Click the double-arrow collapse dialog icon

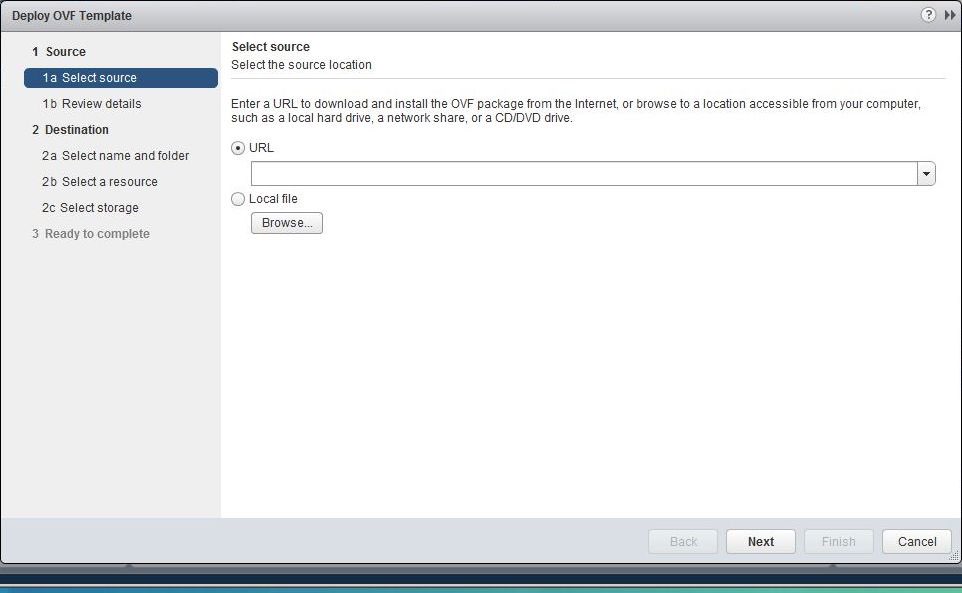[x=950, y=15]
